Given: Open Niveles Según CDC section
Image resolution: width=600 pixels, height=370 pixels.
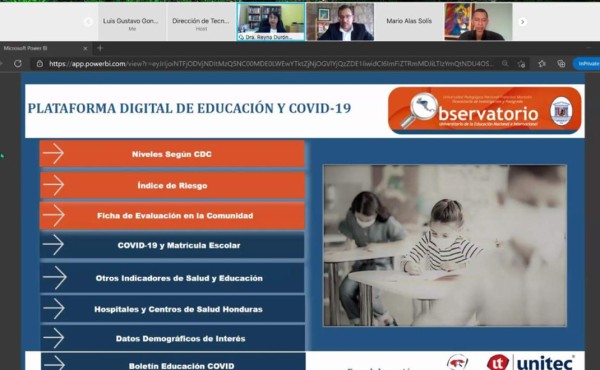Looking at the screenshot, I should click(x=172, y=154).
